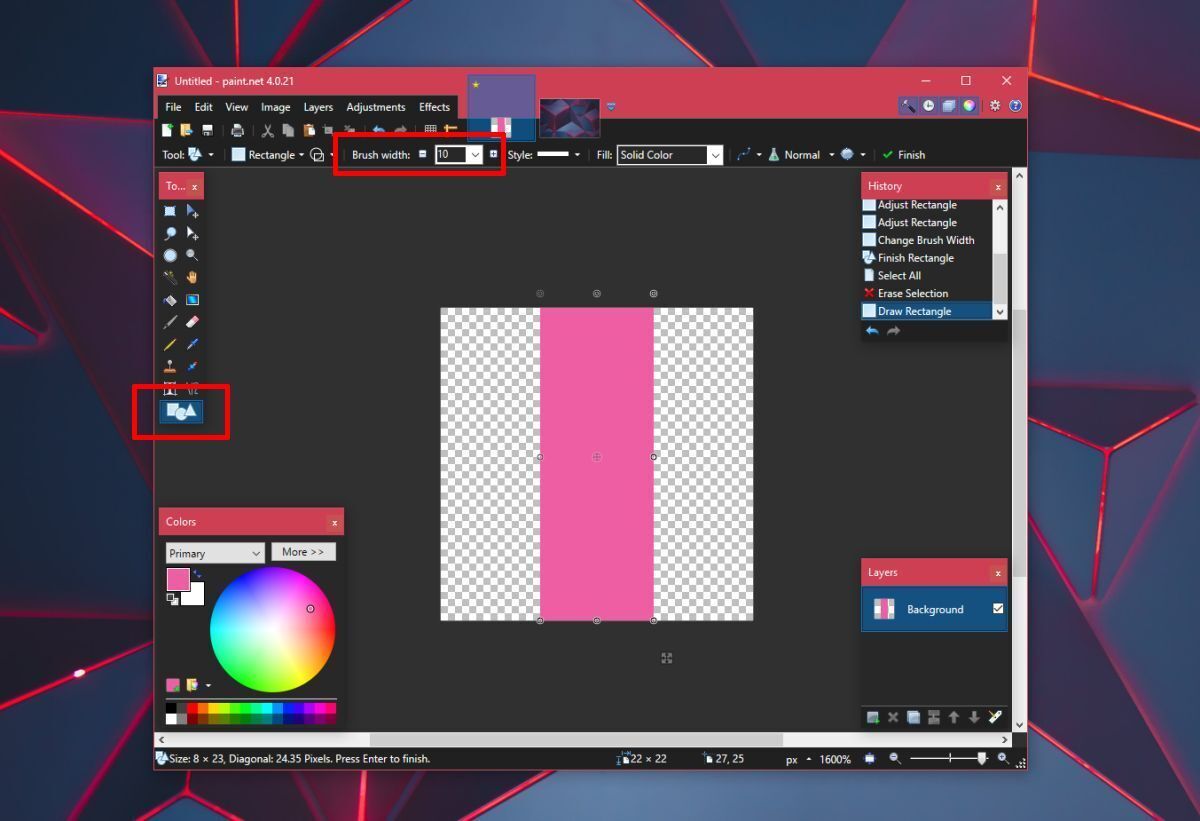
Task: Select the Magic Wand tool
Action: tap(170, 277)
